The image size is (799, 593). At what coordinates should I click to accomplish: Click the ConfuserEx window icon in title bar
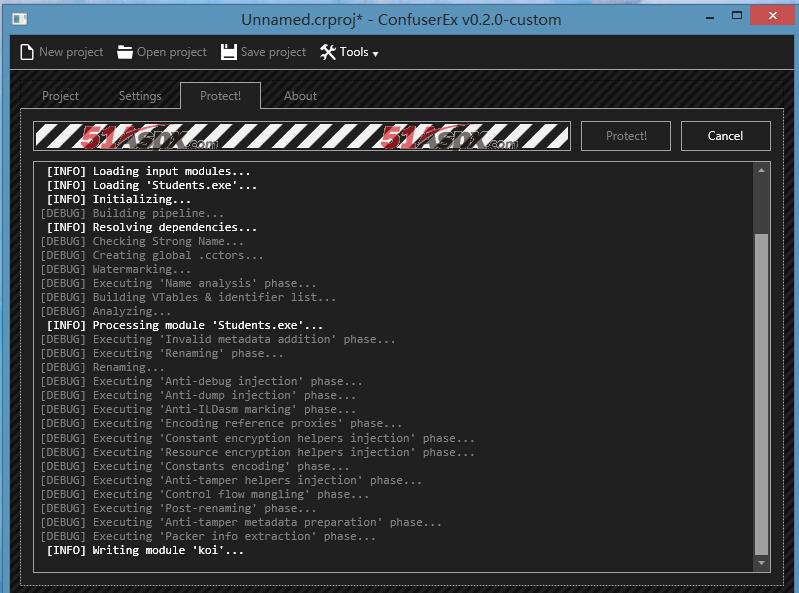19,19
